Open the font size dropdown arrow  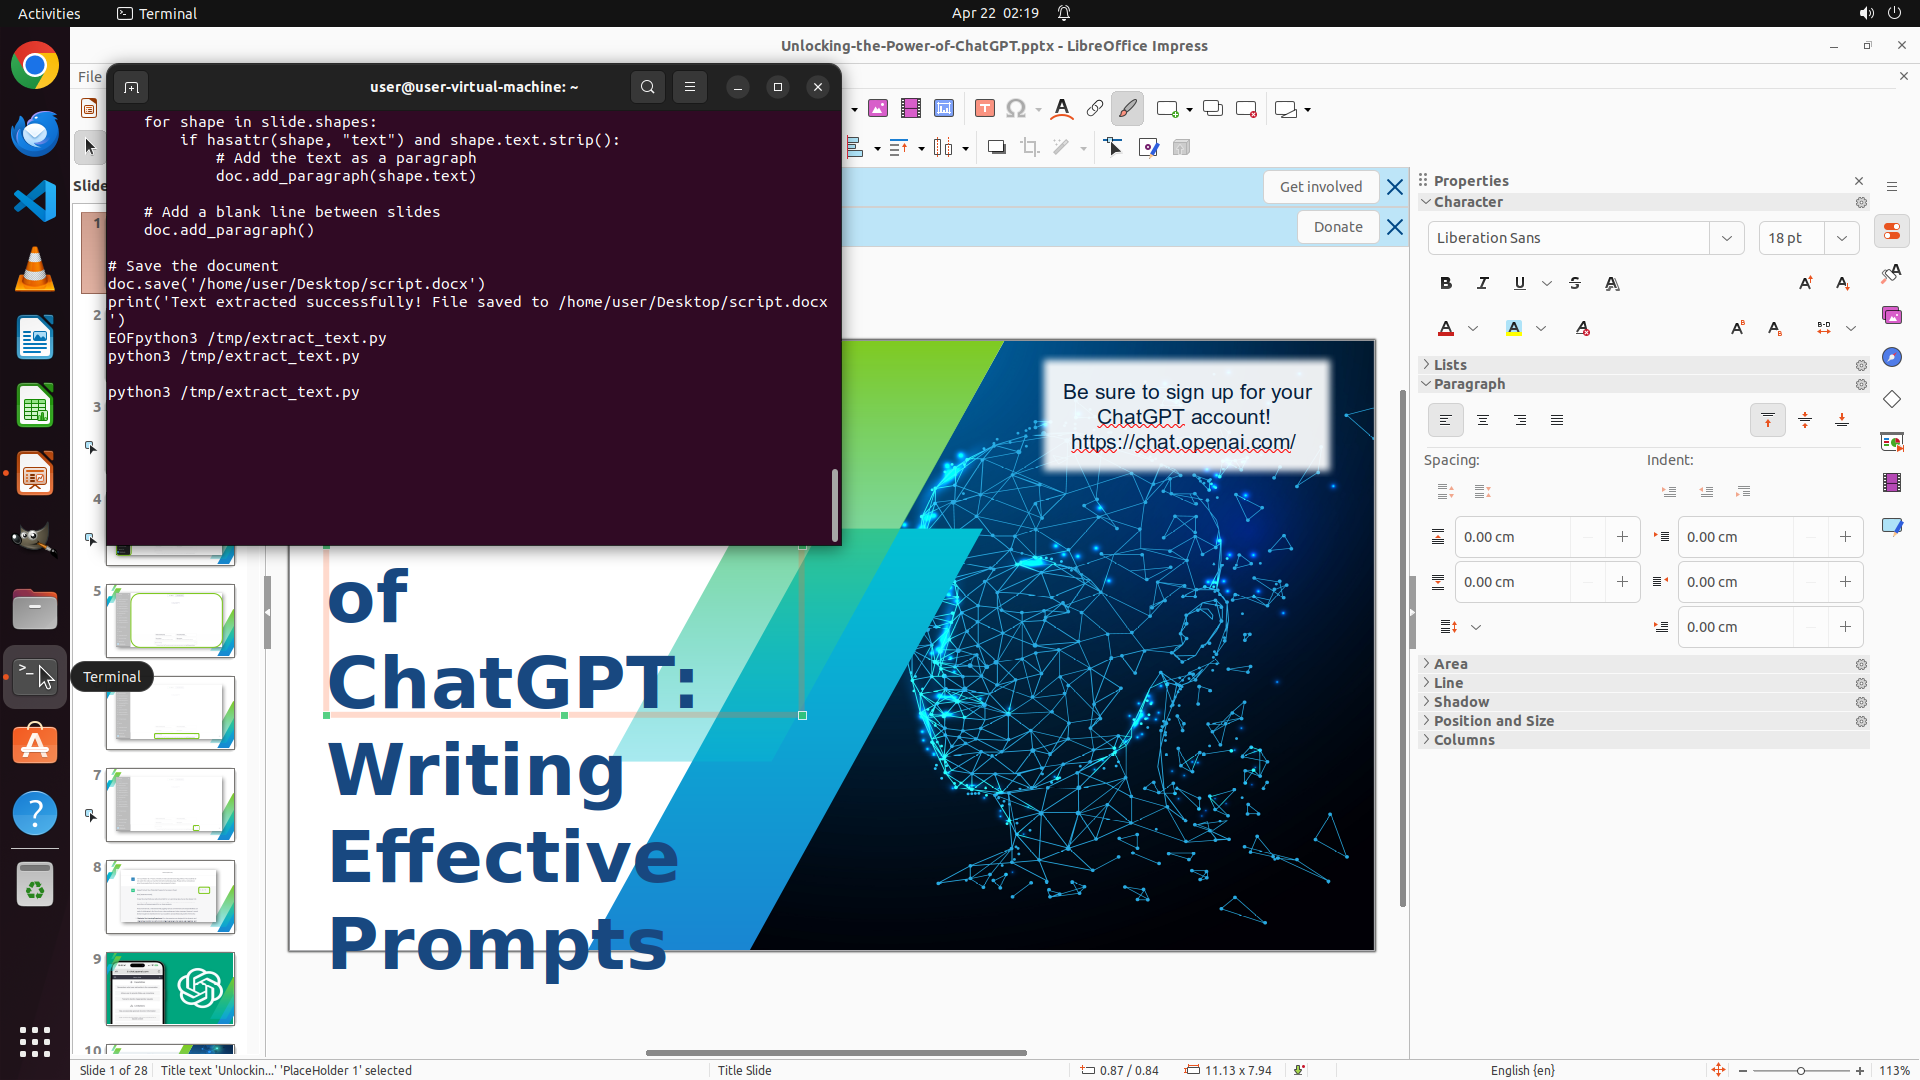click(x=1842, y=238)
